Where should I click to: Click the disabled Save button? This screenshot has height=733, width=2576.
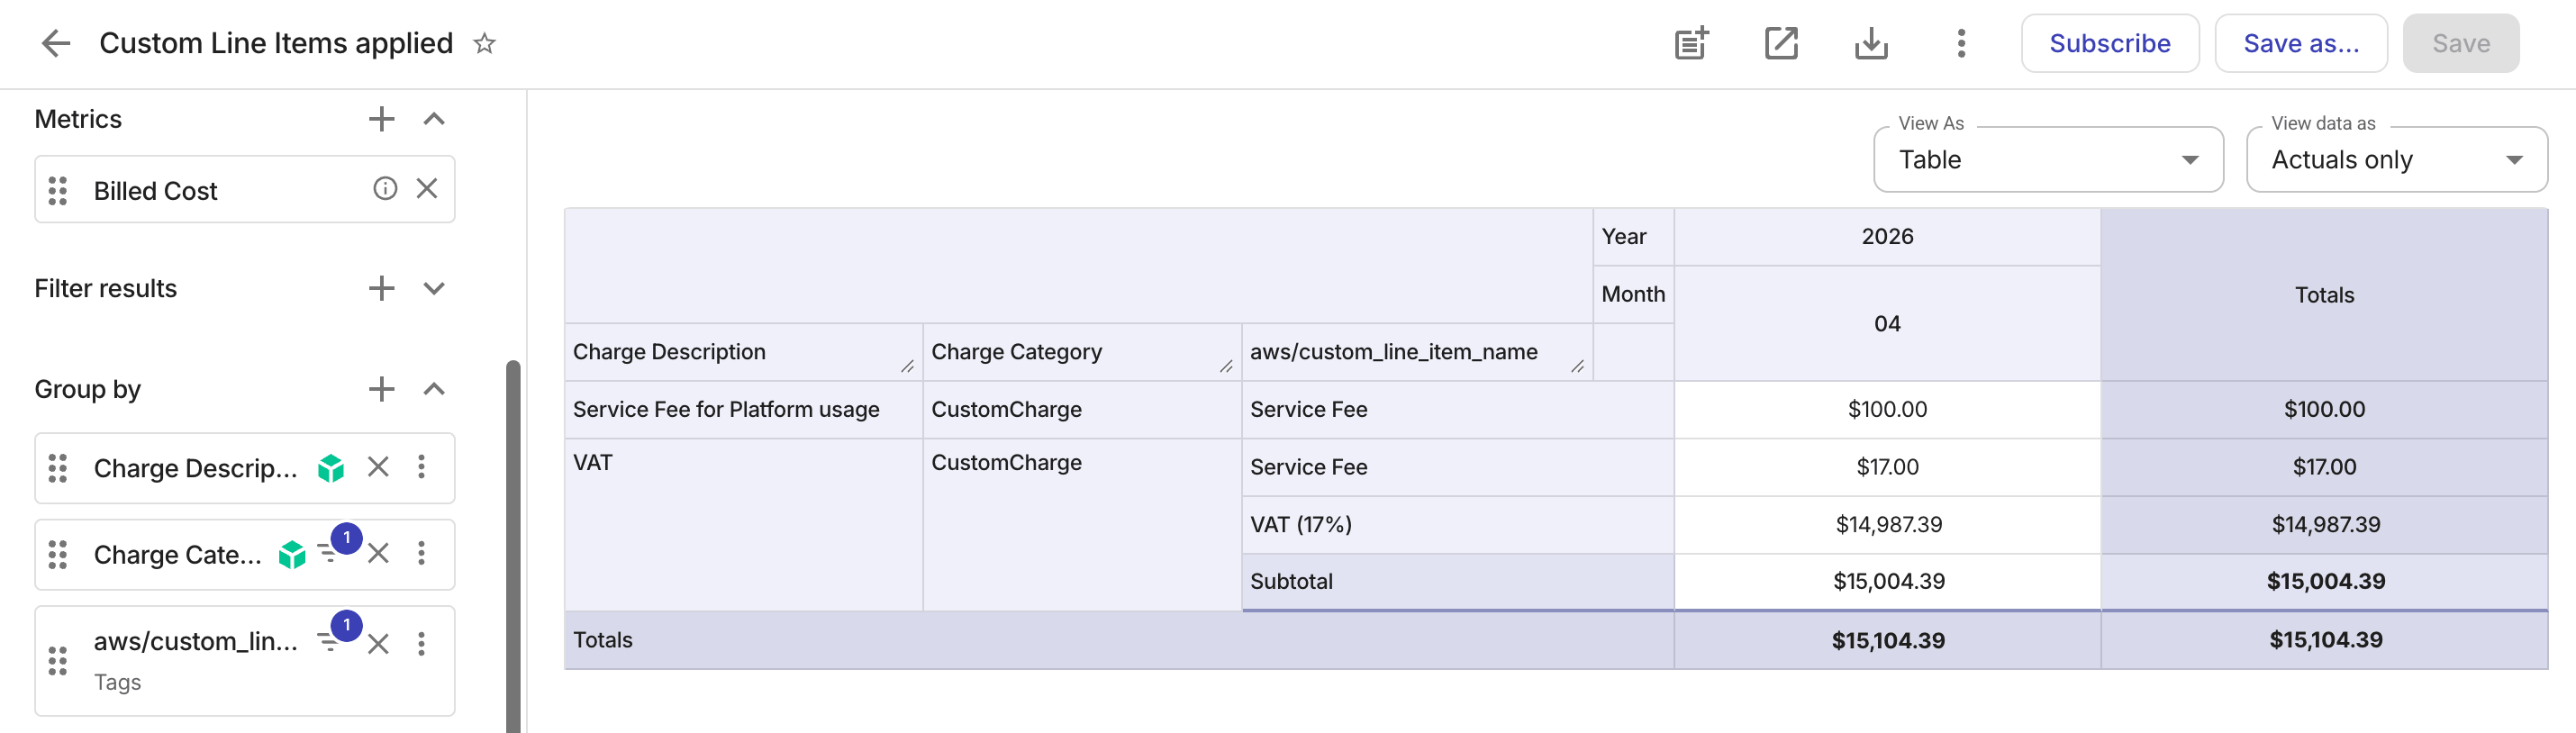click(2461, 43)
